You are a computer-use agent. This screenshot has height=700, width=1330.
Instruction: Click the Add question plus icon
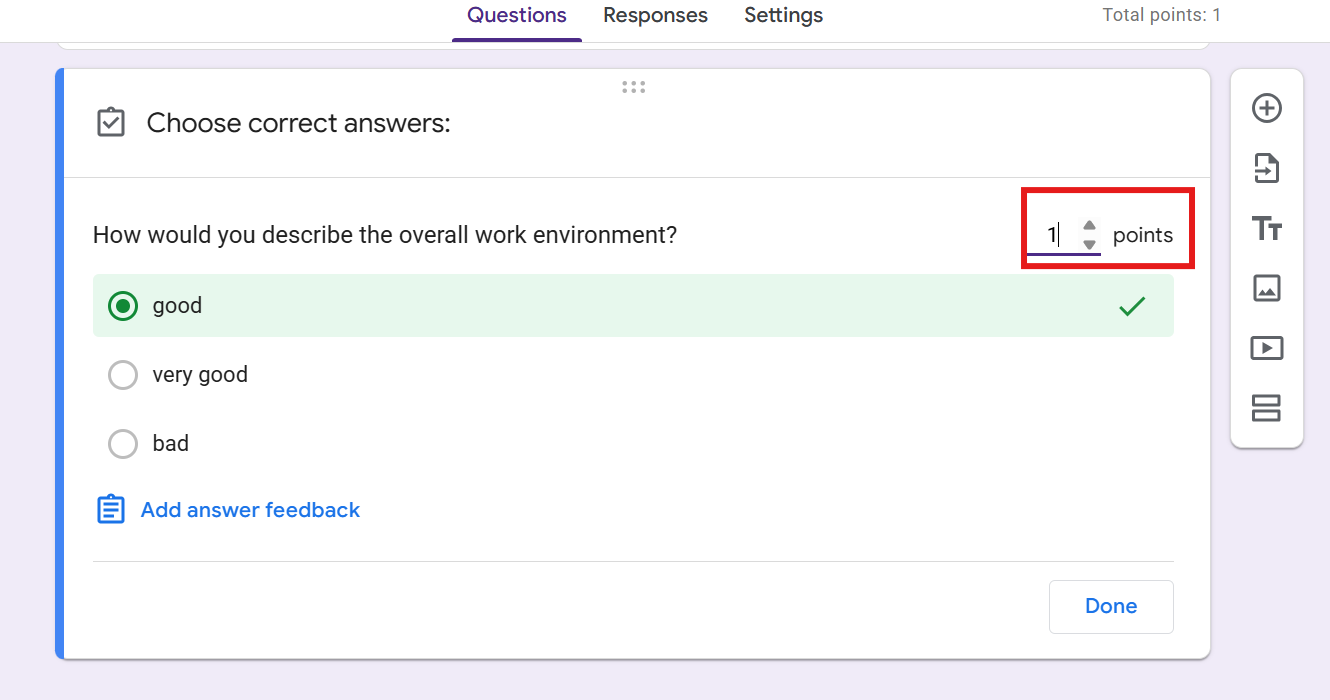(1267, 108)
